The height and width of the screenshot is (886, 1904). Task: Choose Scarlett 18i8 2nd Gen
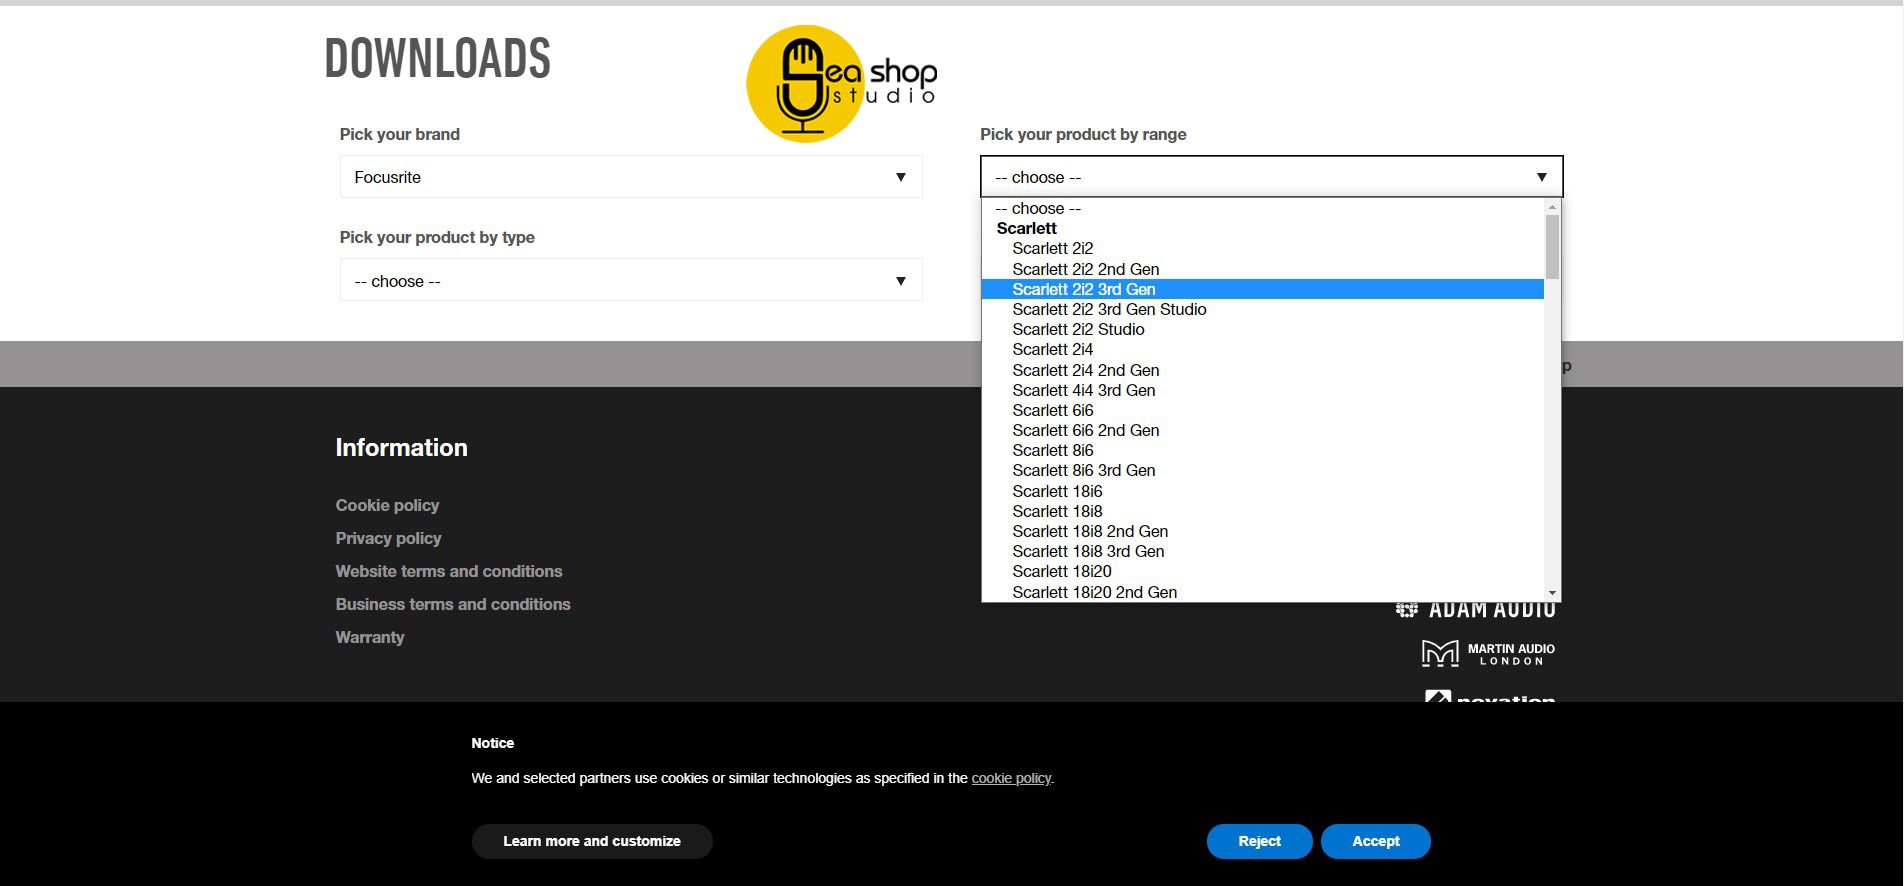point(1263,531)
